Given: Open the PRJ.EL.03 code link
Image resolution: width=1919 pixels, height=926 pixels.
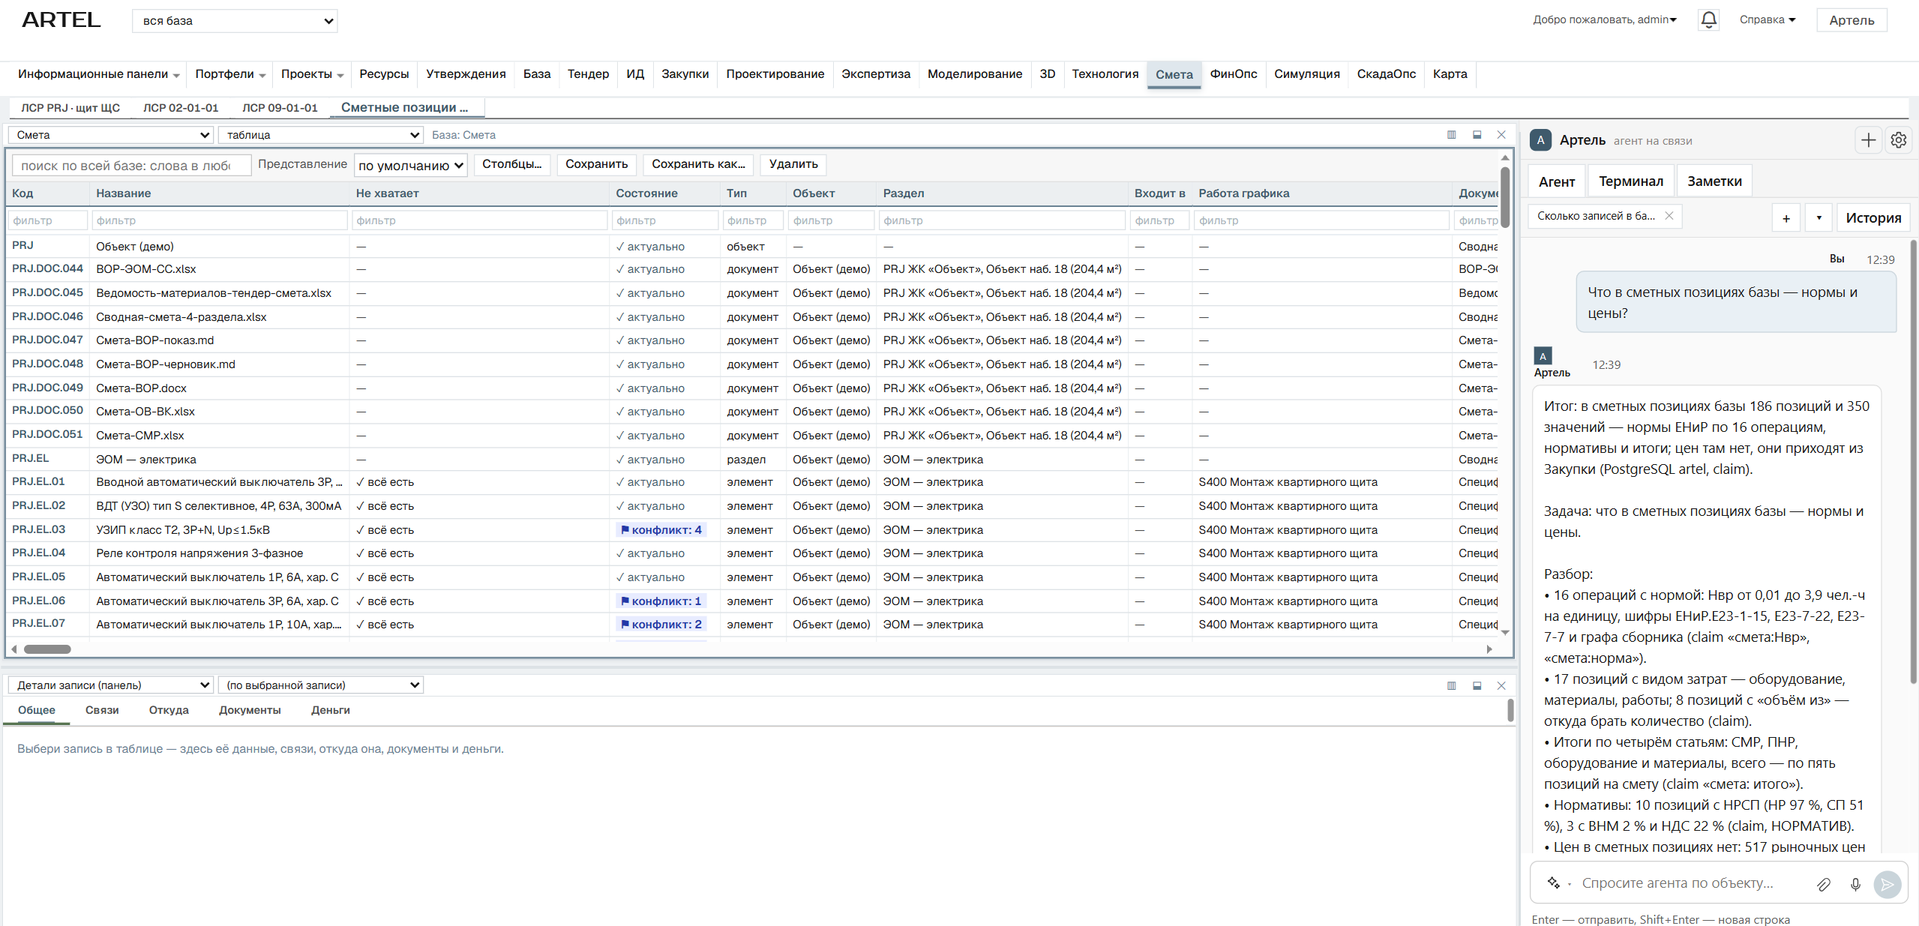Looking at the screenshot, I should coord(38,529).
